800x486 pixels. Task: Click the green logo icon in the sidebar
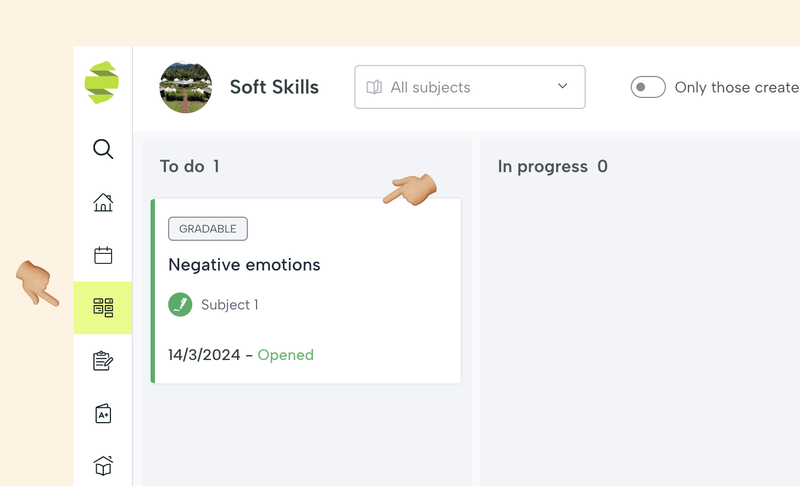[x=102, y=83]
